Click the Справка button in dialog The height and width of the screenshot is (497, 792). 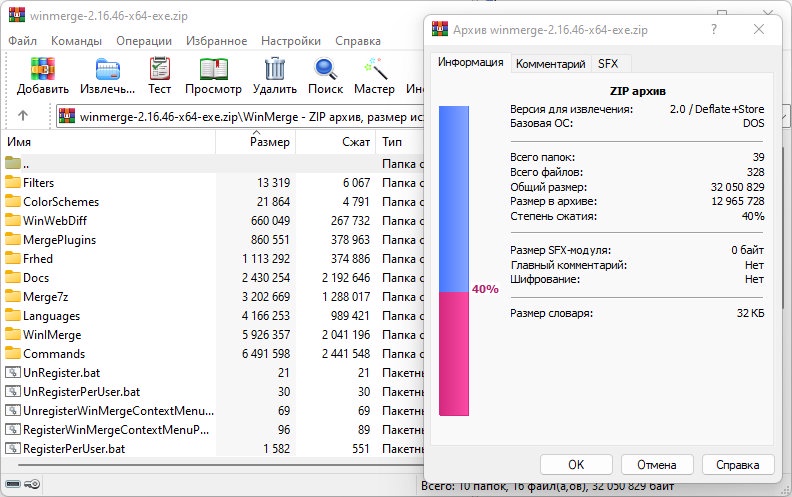[737, 465]
